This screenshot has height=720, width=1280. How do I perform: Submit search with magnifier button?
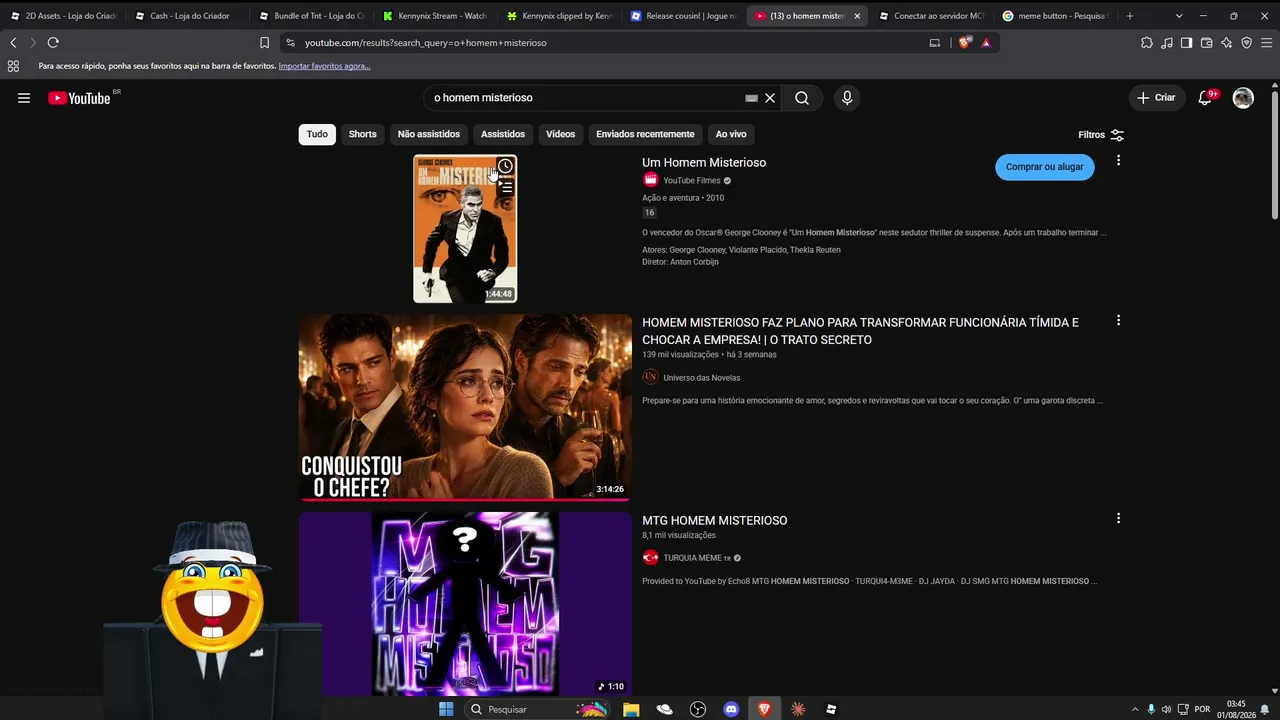(x=802, y=98)
